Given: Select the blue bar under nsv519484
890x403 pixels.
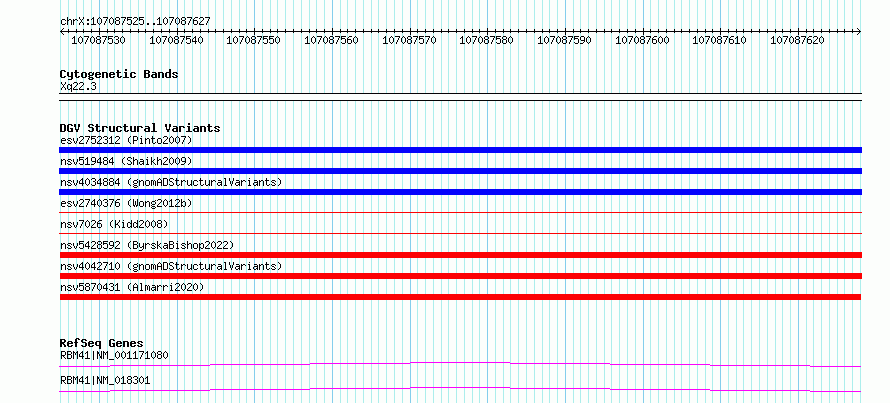Looking at the screenshot, I should 460,171.
